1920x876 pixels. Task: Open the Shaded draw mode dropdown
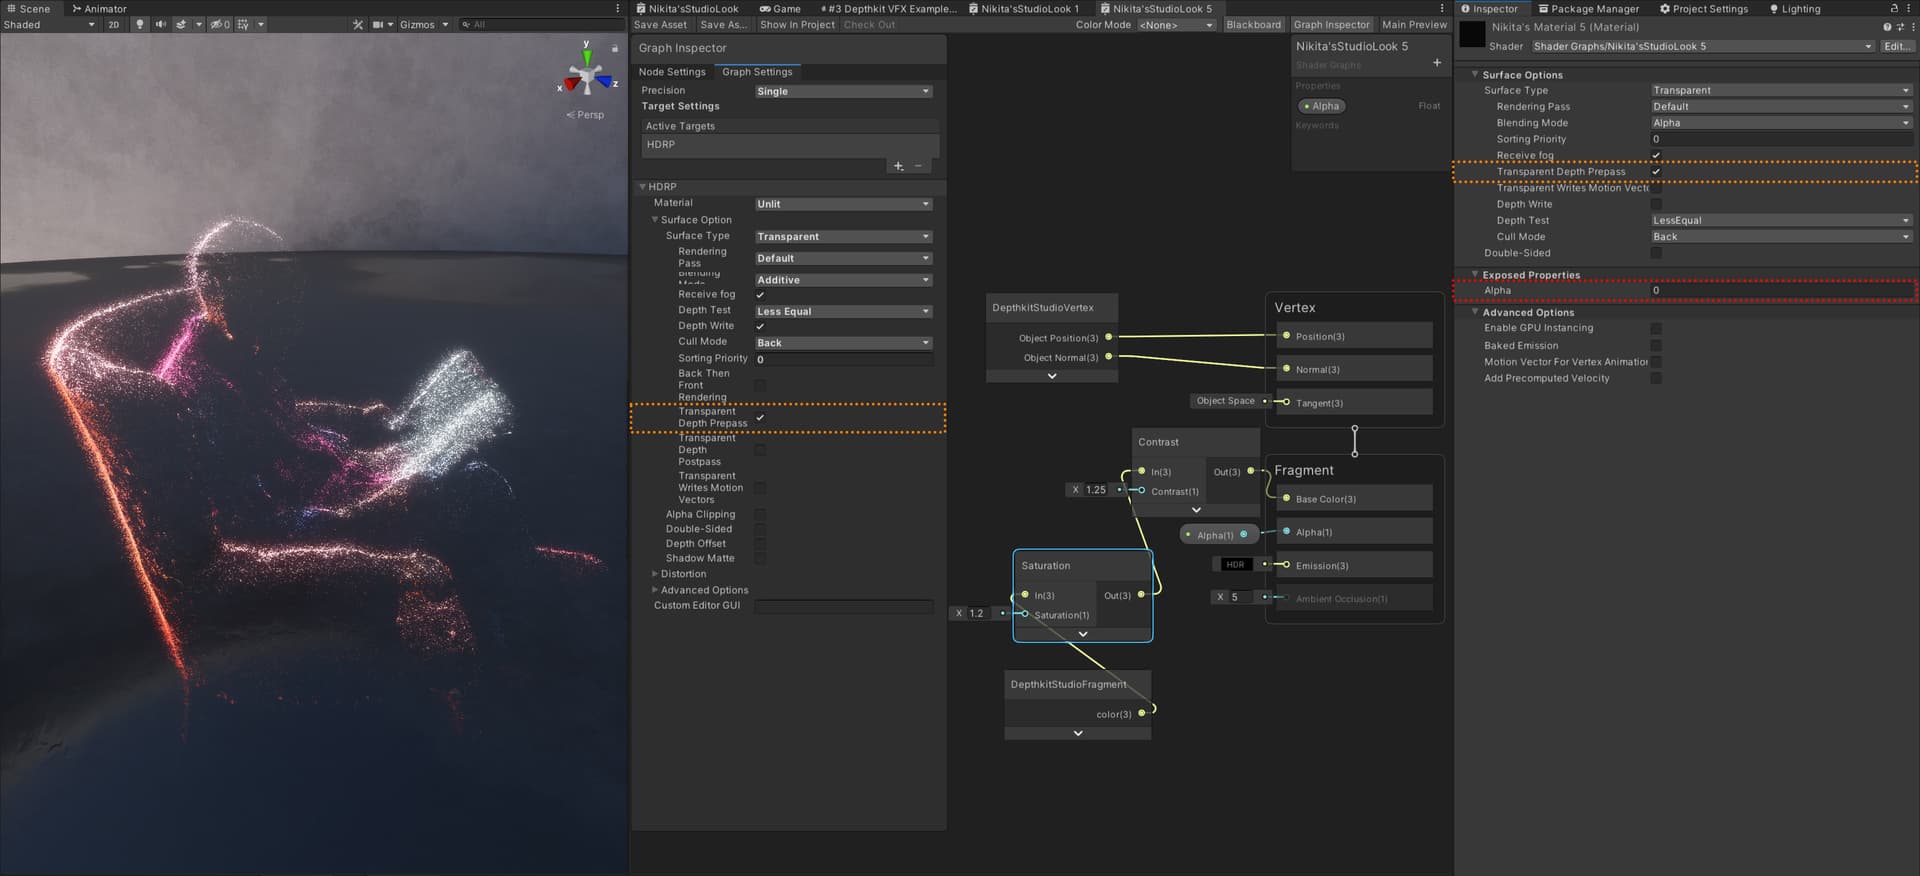tap(49, 24)
